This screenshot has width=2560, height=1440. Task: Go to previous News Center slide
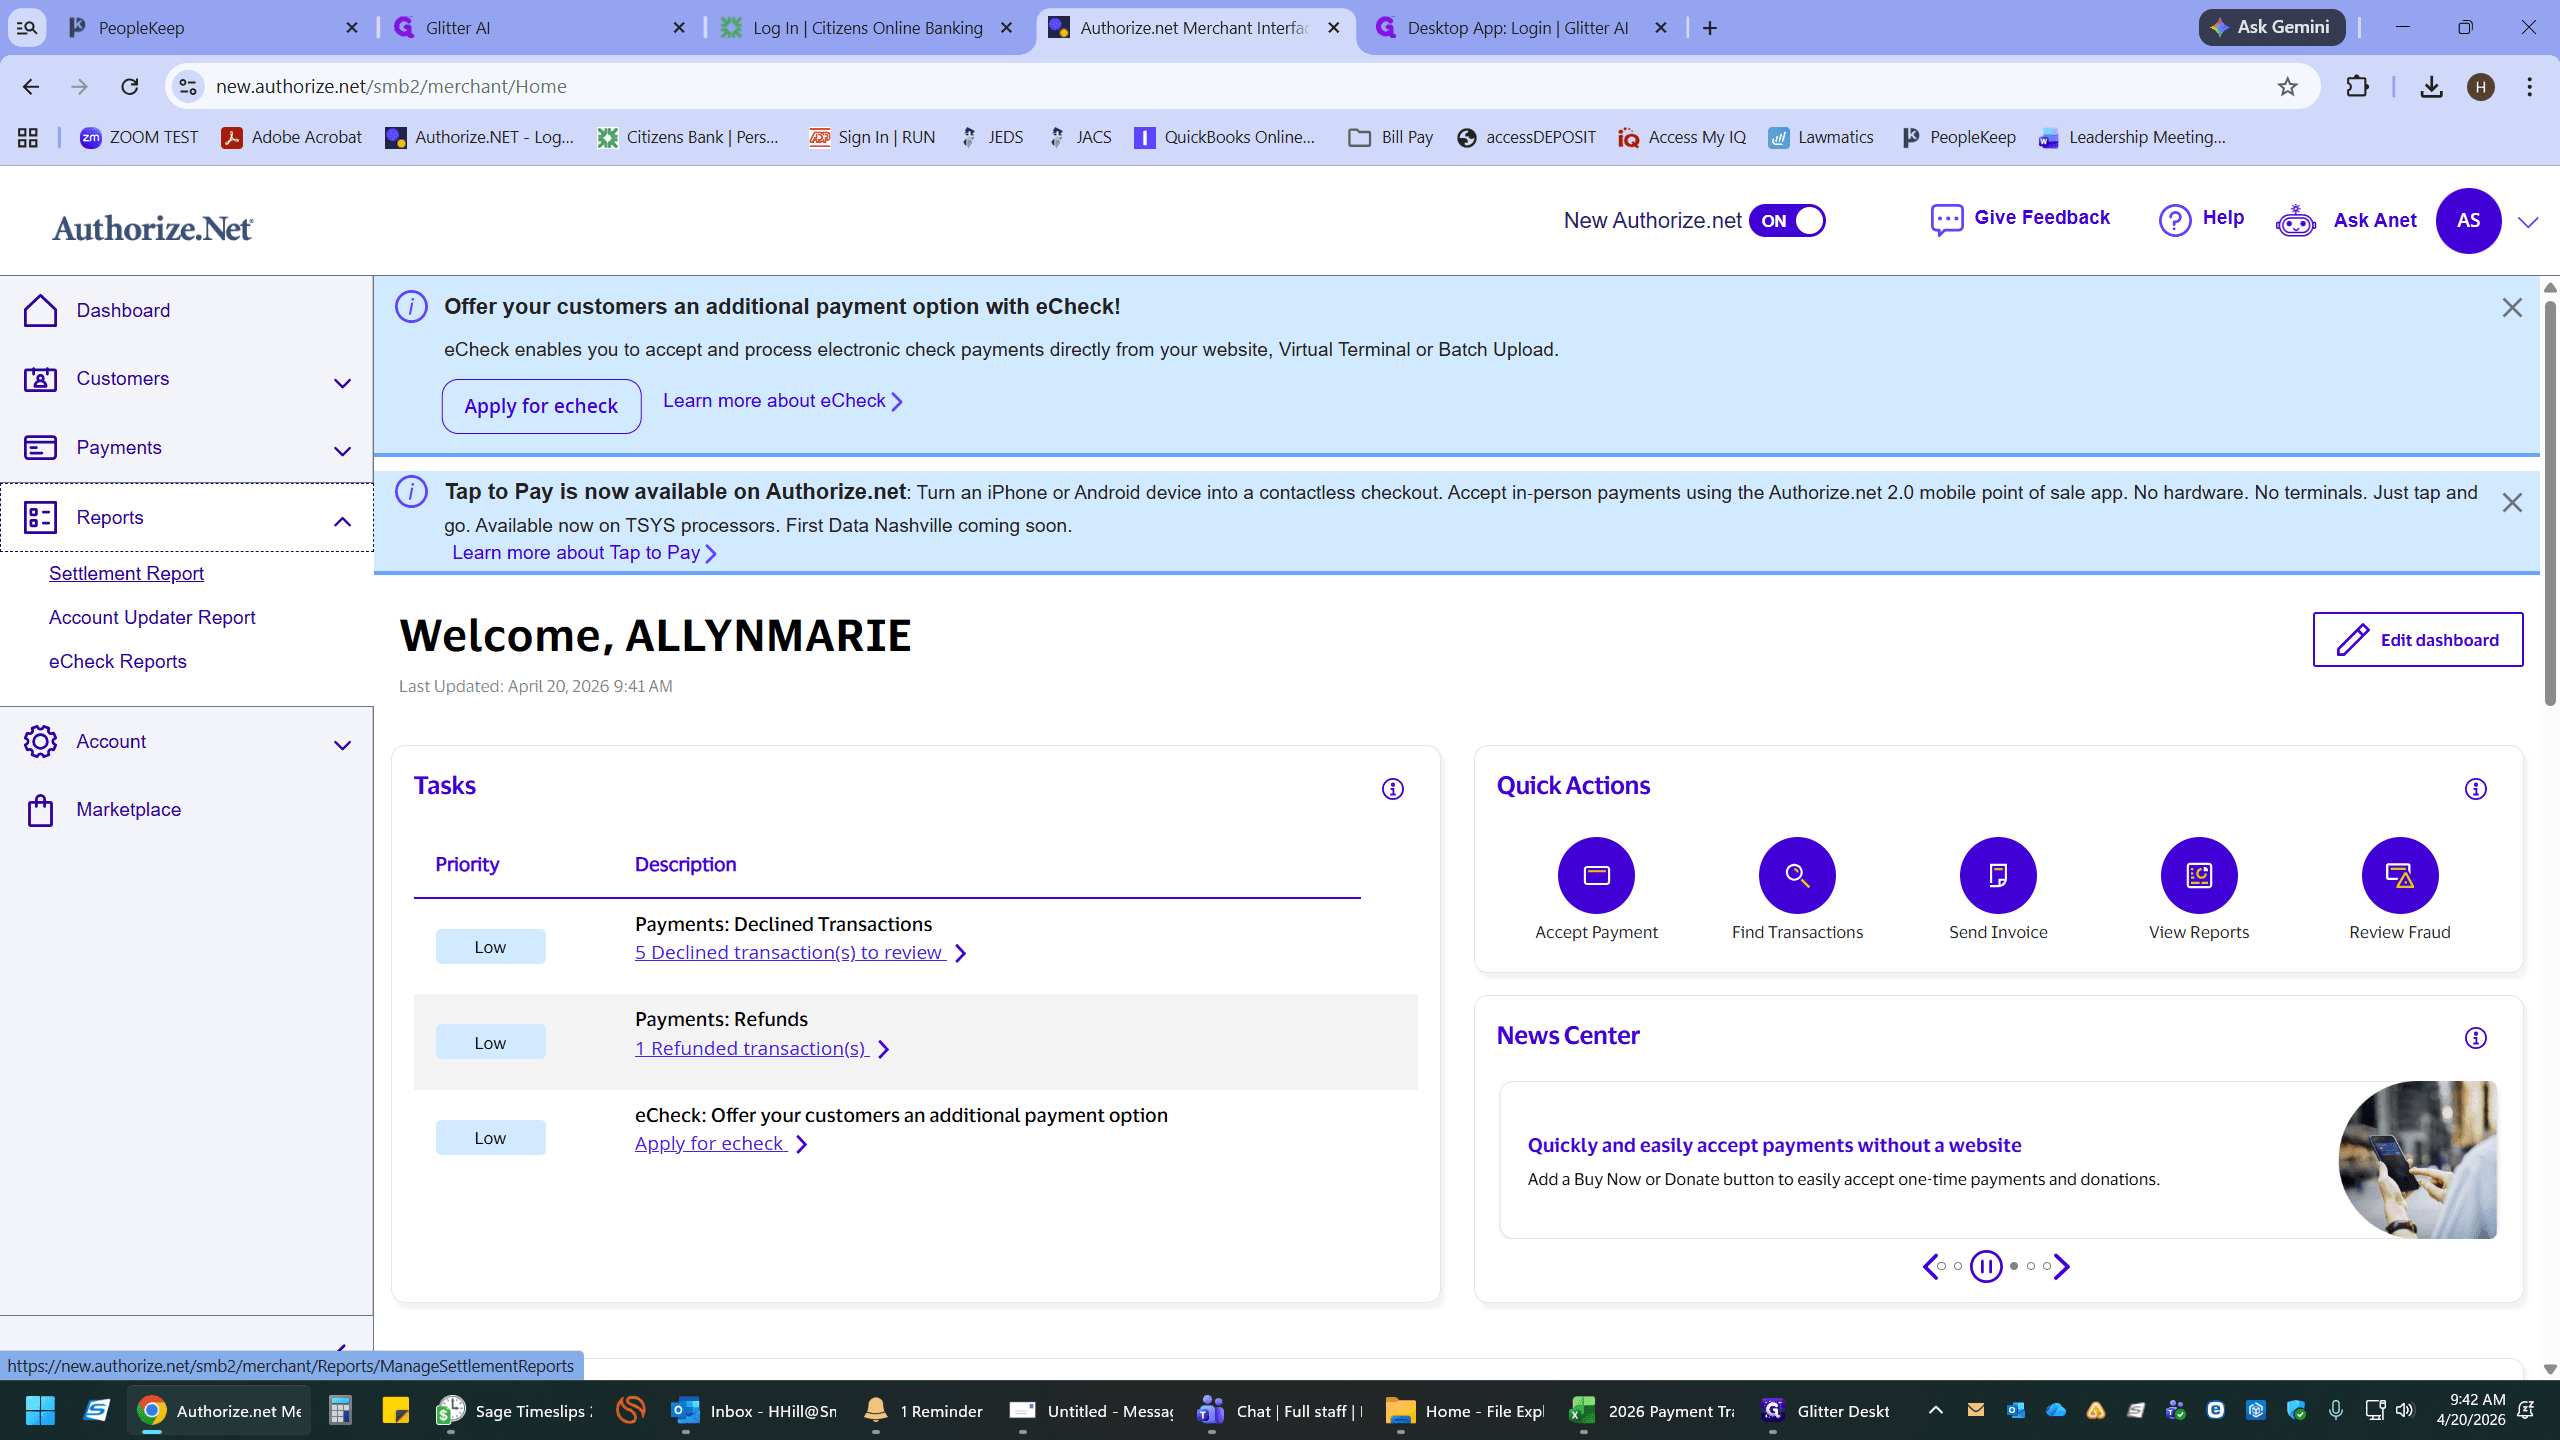[1930, 1266]
